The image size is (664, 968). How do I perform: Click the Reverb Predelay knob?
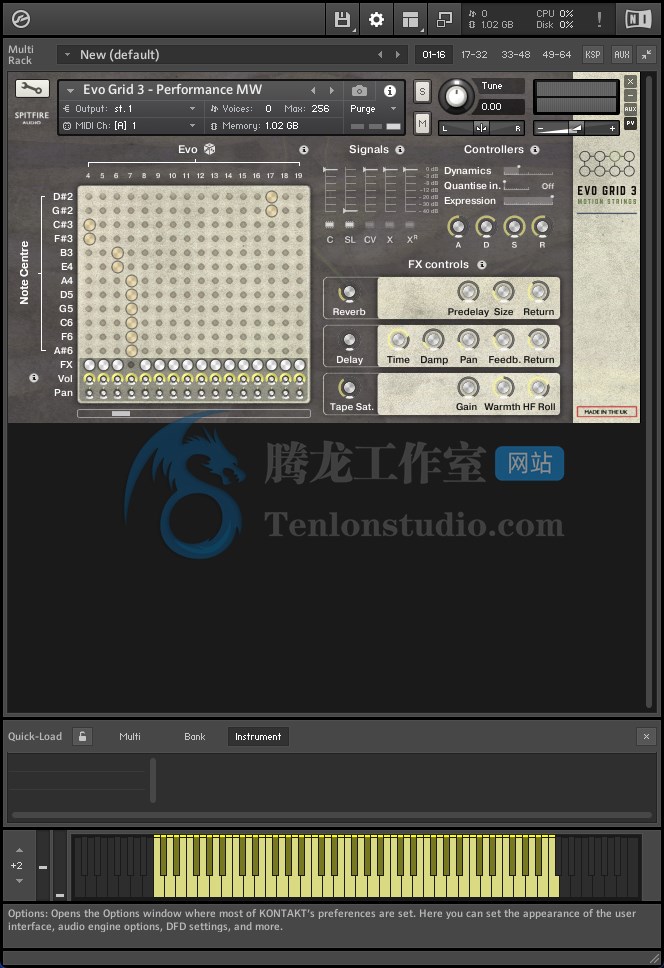(468, 291)
